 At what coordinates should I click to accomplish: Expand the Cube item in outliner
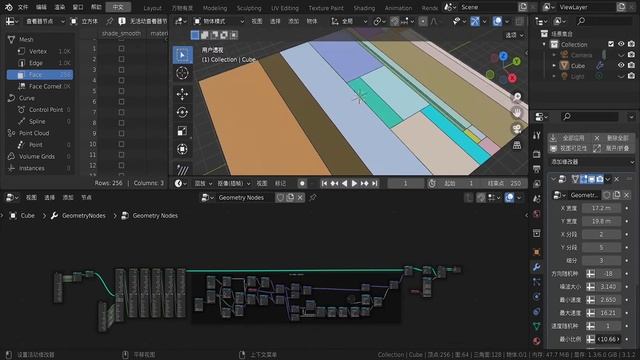coord(554,65)
